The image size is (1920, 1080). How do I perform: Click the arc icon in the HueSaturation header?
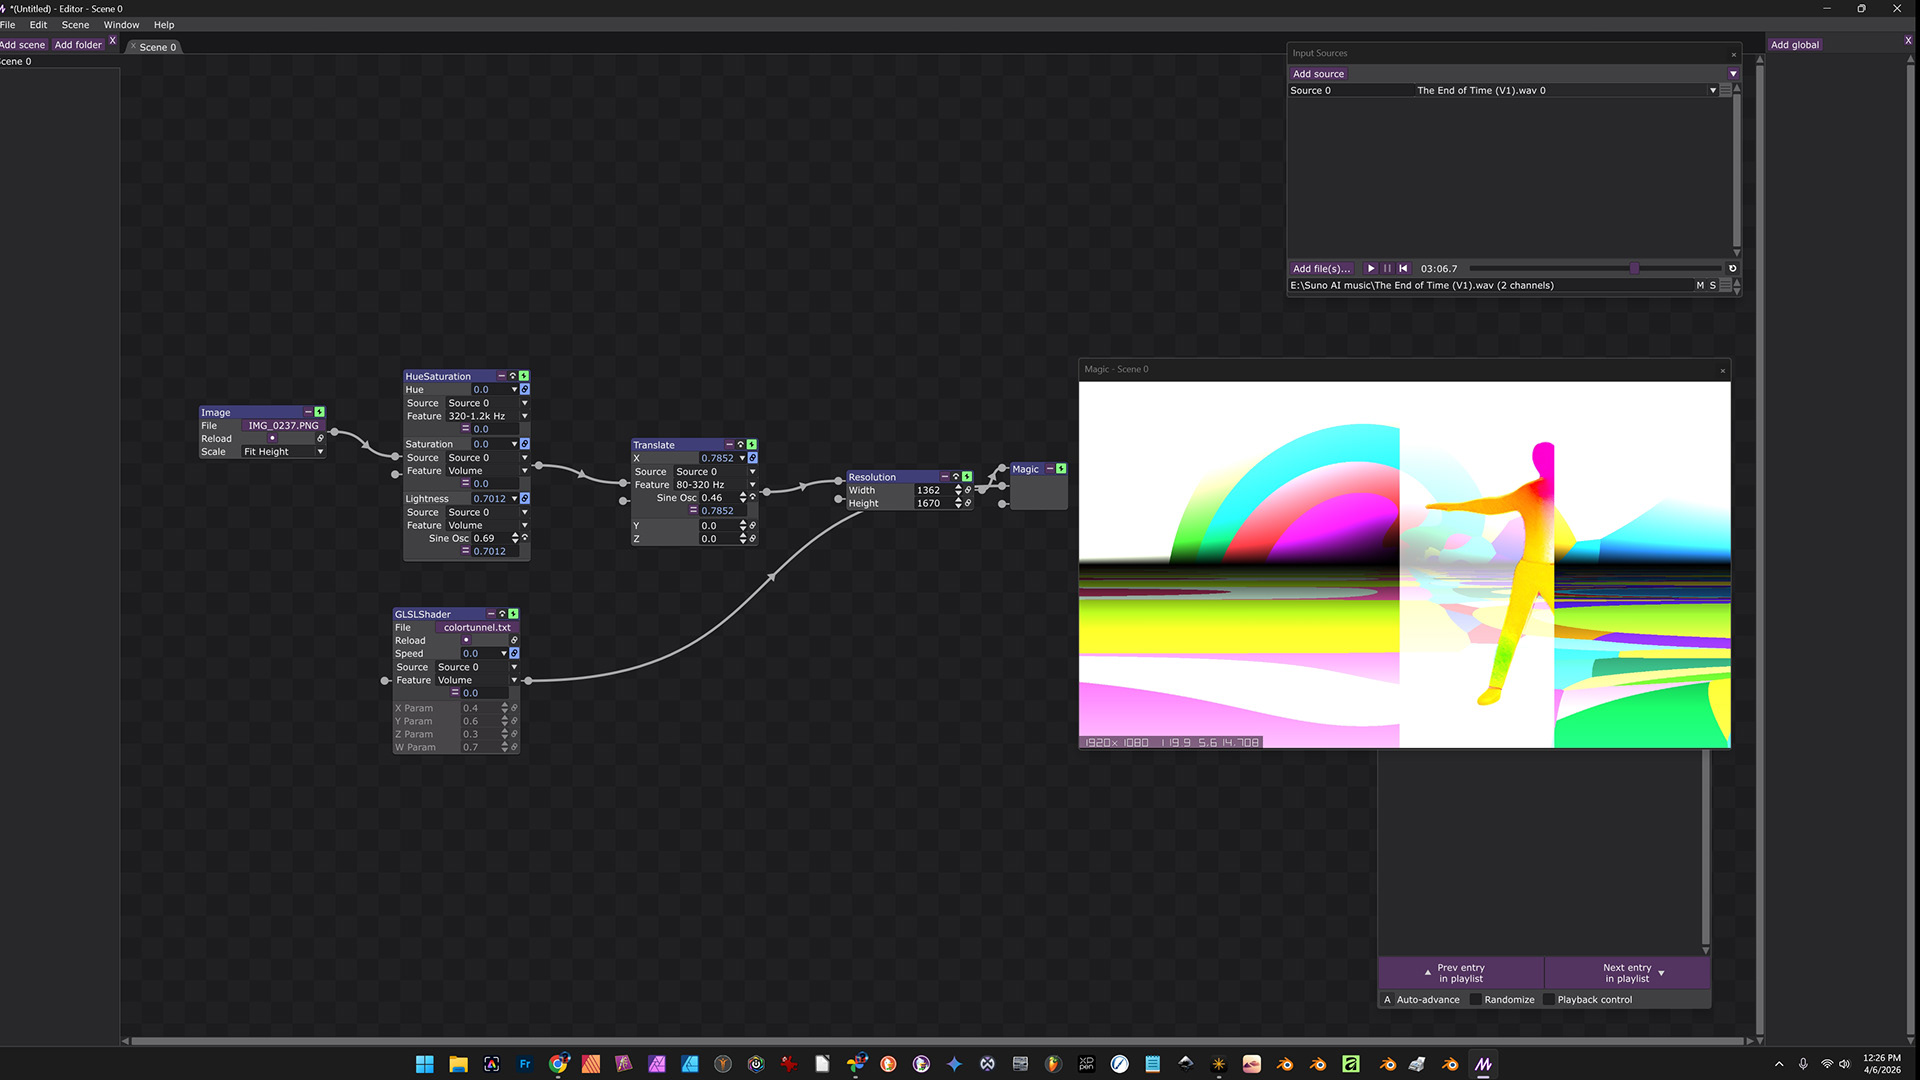(x=513, y=376)
